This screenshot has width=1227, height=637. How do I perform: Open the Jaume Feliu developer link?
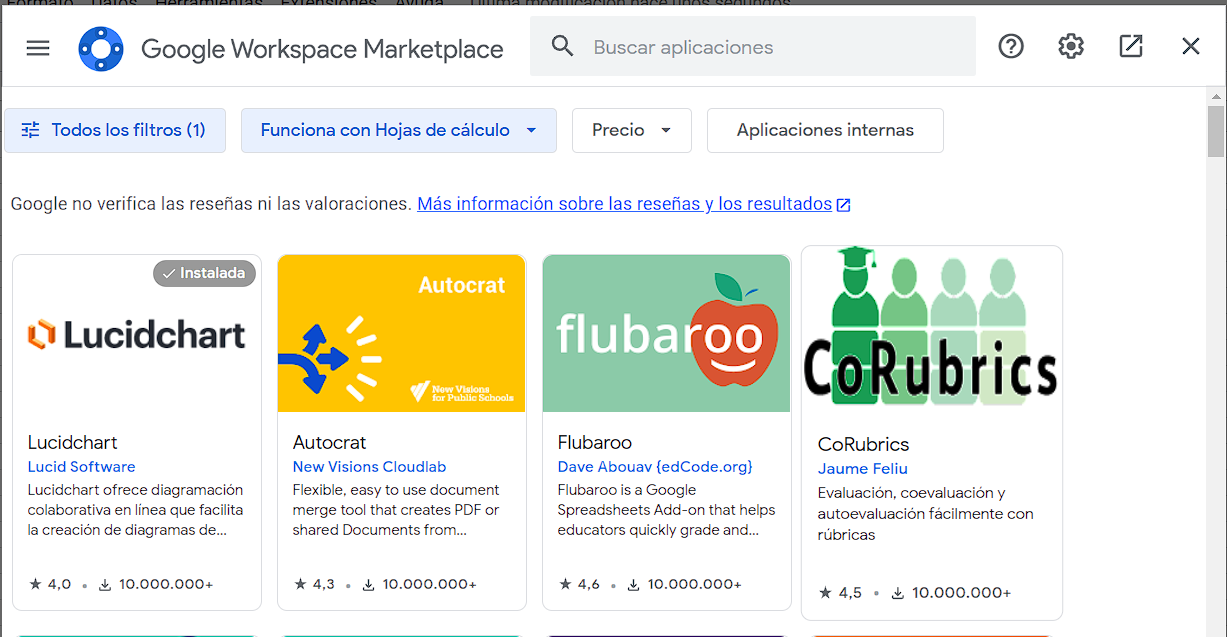[863, 469]
